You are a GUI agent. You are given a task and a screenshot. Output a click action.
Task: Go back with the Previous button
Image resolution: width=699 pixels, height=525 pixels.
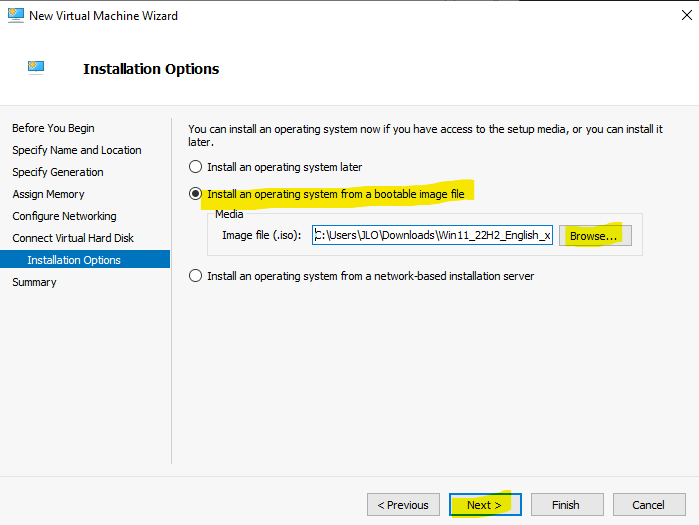403,504
